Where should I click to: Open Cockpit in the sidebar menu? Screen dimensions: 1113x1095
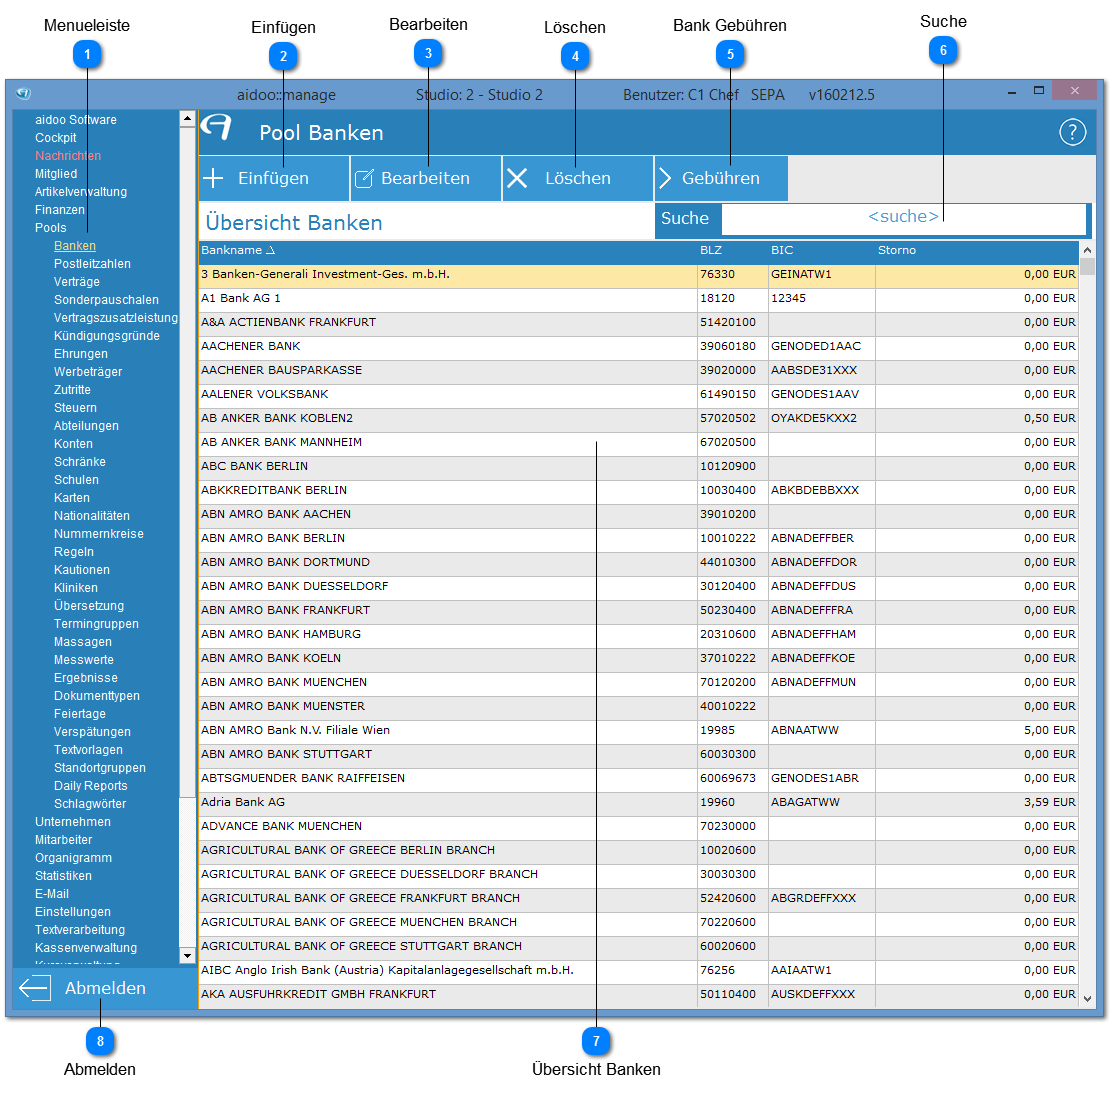click(55, 138)
